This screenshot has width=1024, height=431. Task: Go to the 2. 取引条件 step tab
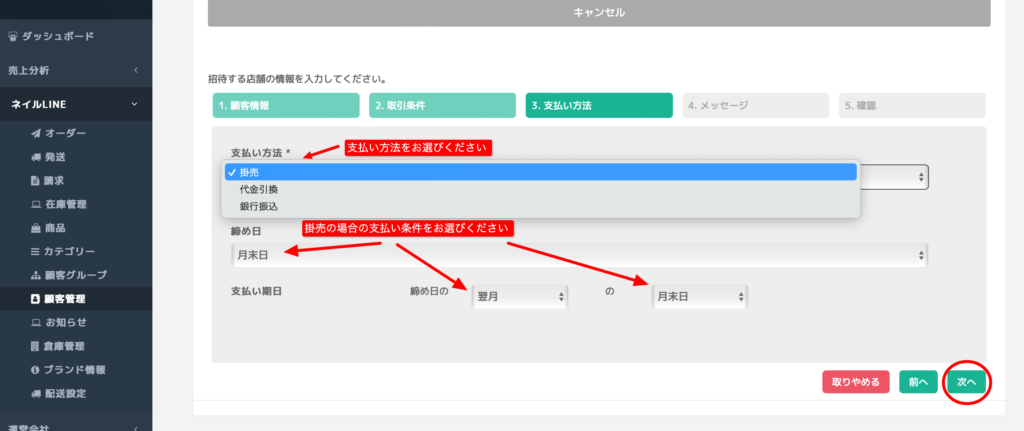click(x=442, y=105)
